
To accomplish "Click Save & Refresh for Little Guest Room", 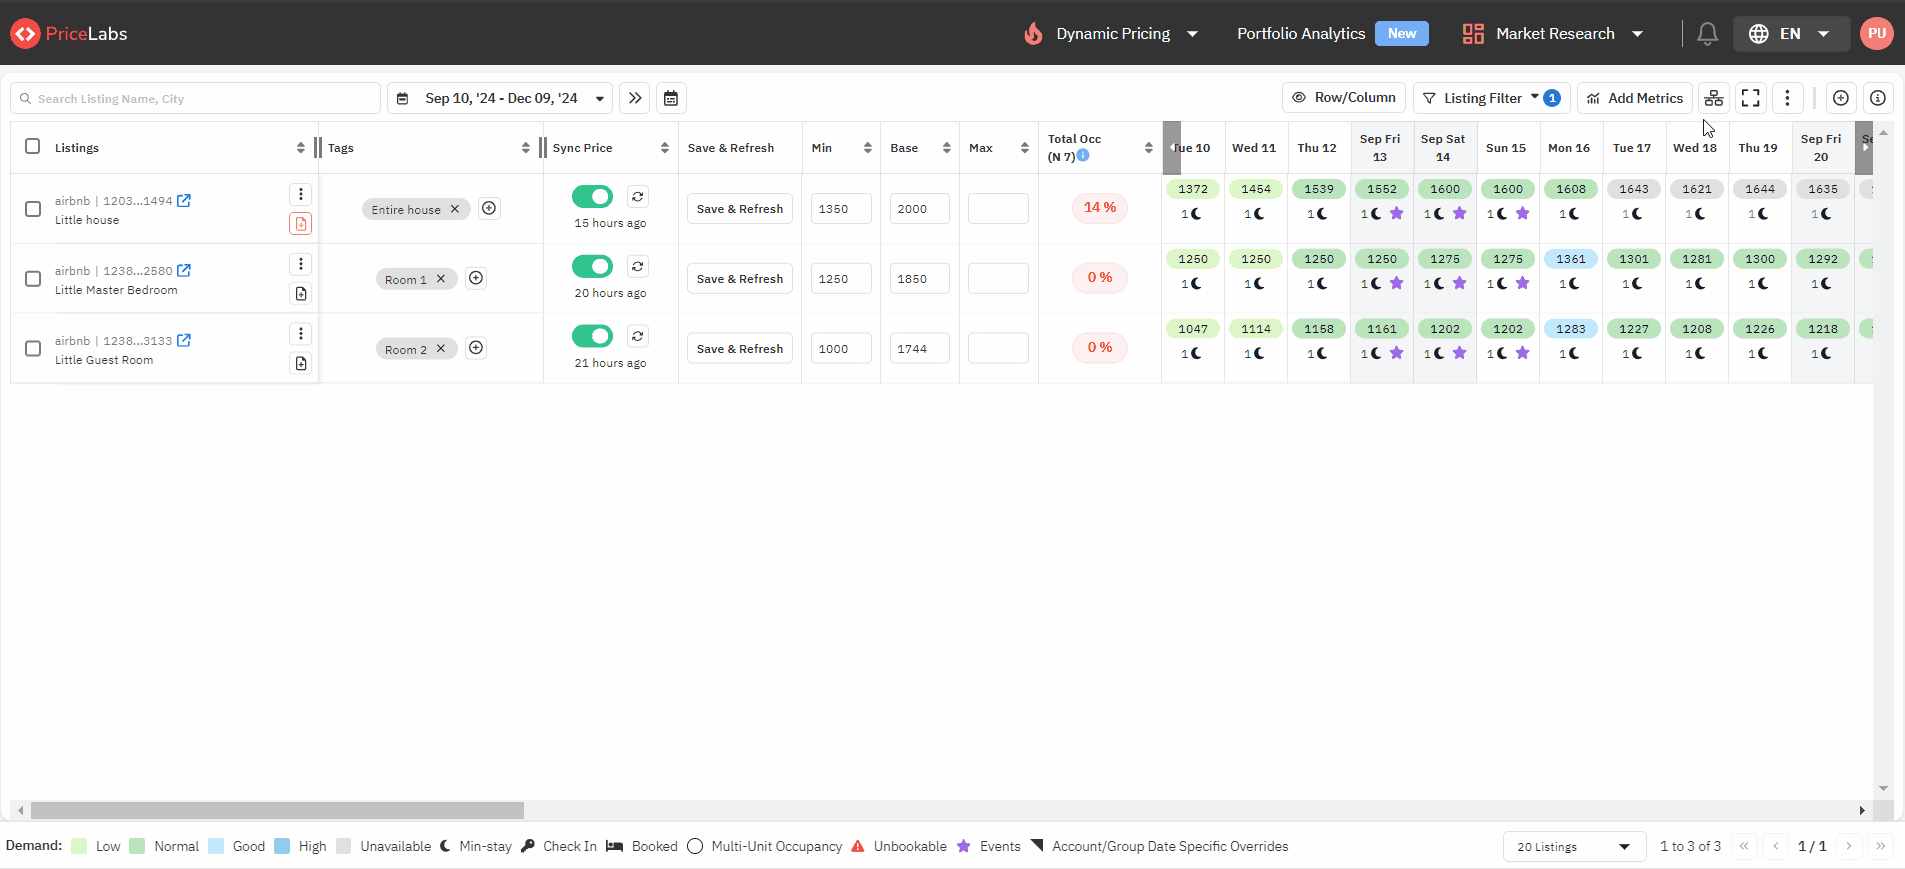I will (x=740, y=349).
